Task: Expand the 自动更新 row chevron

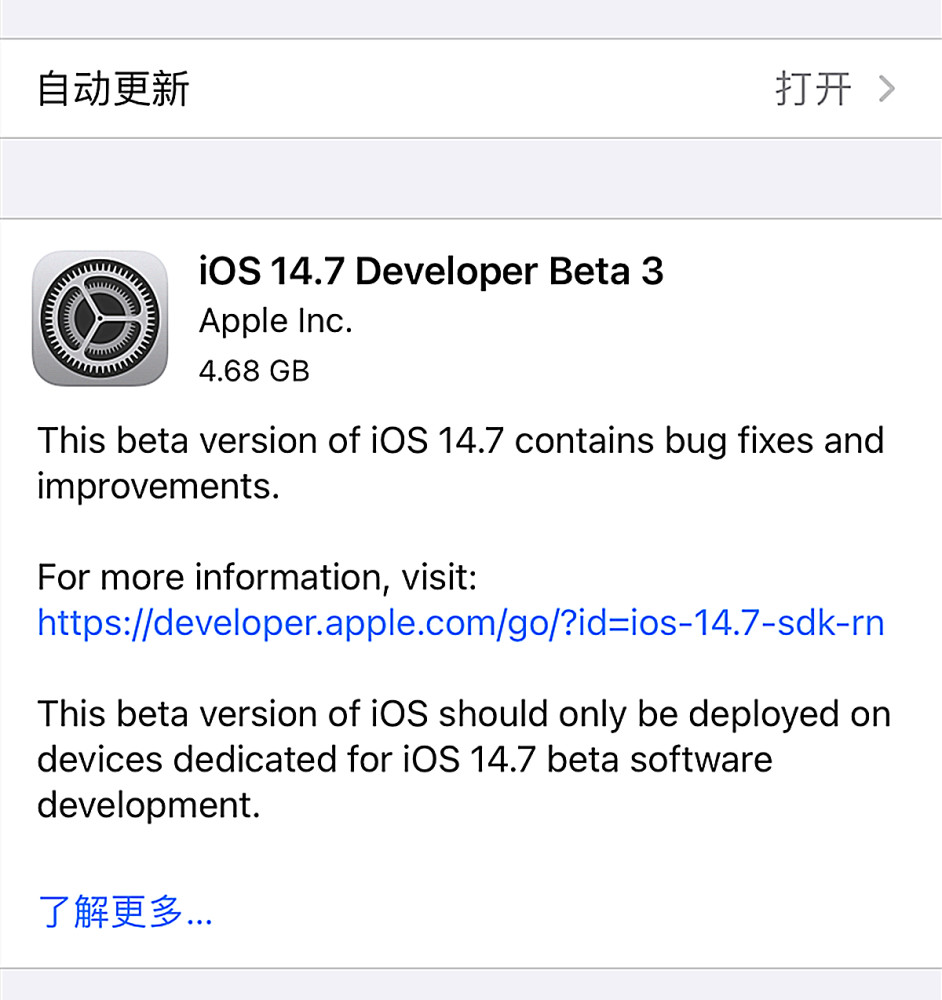Action: (x=887, y=89)
